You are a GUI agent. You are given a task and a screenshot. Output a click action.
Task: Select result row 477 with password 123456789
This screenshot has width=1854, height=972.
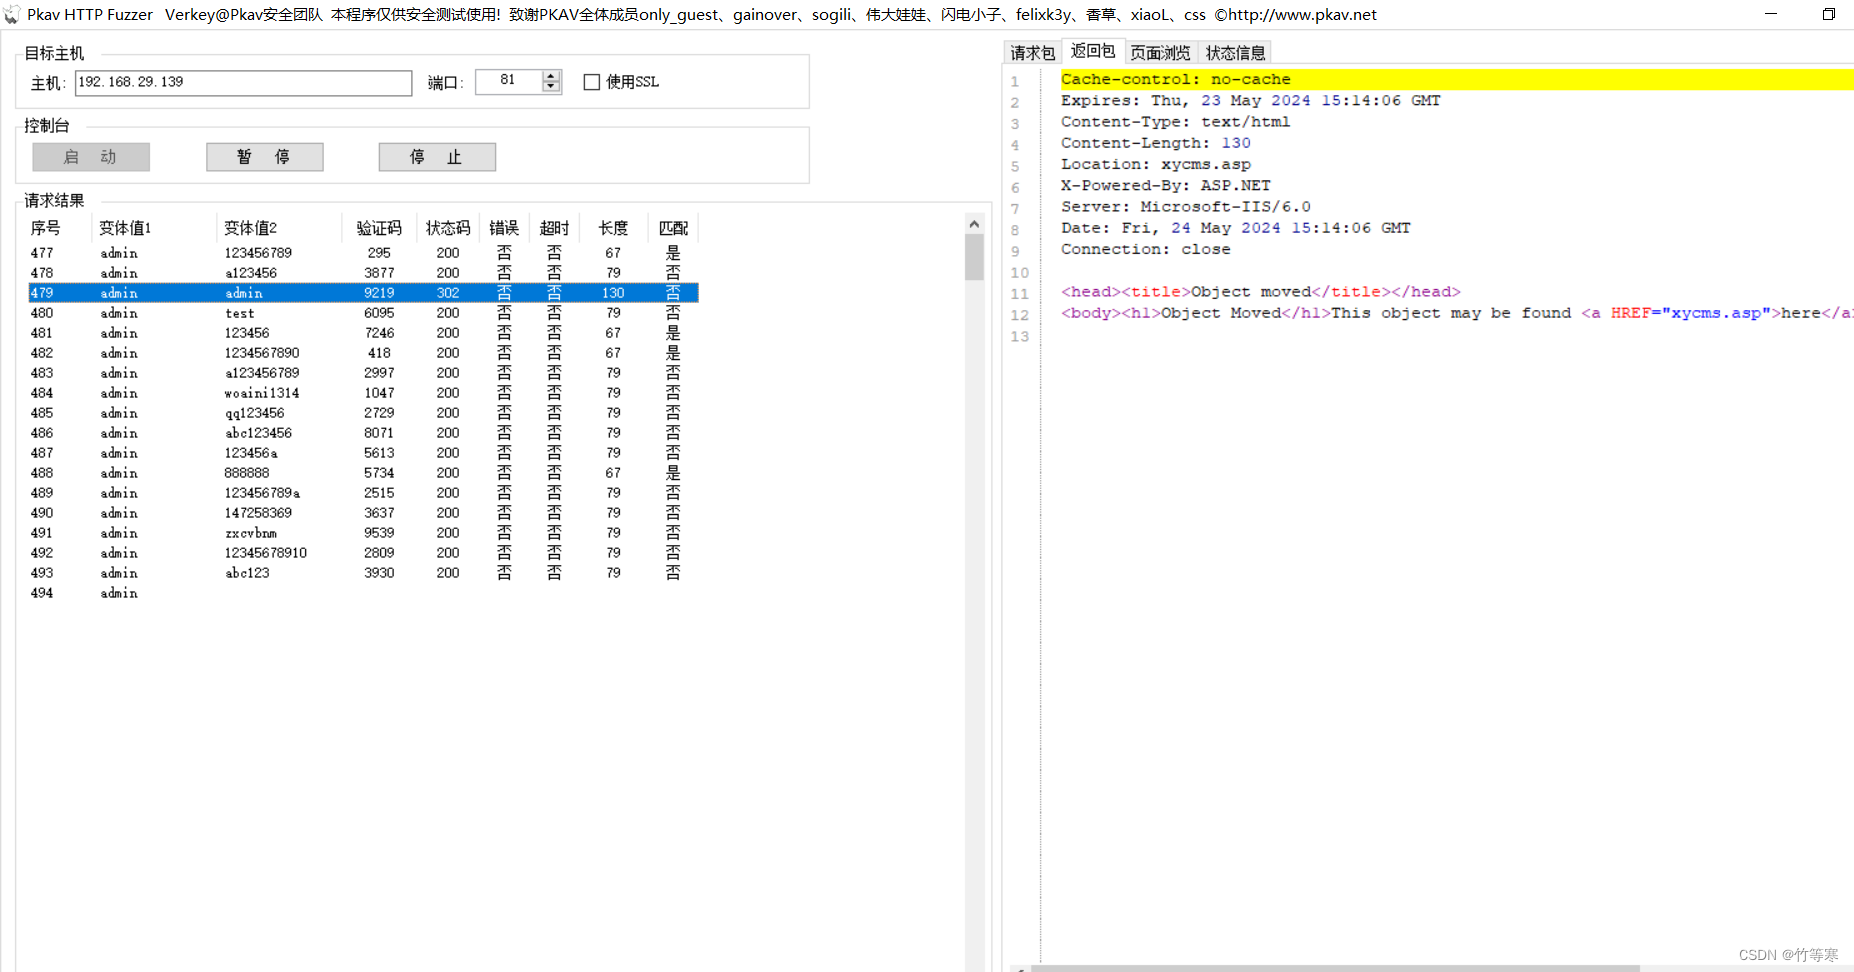pos(363,253)
